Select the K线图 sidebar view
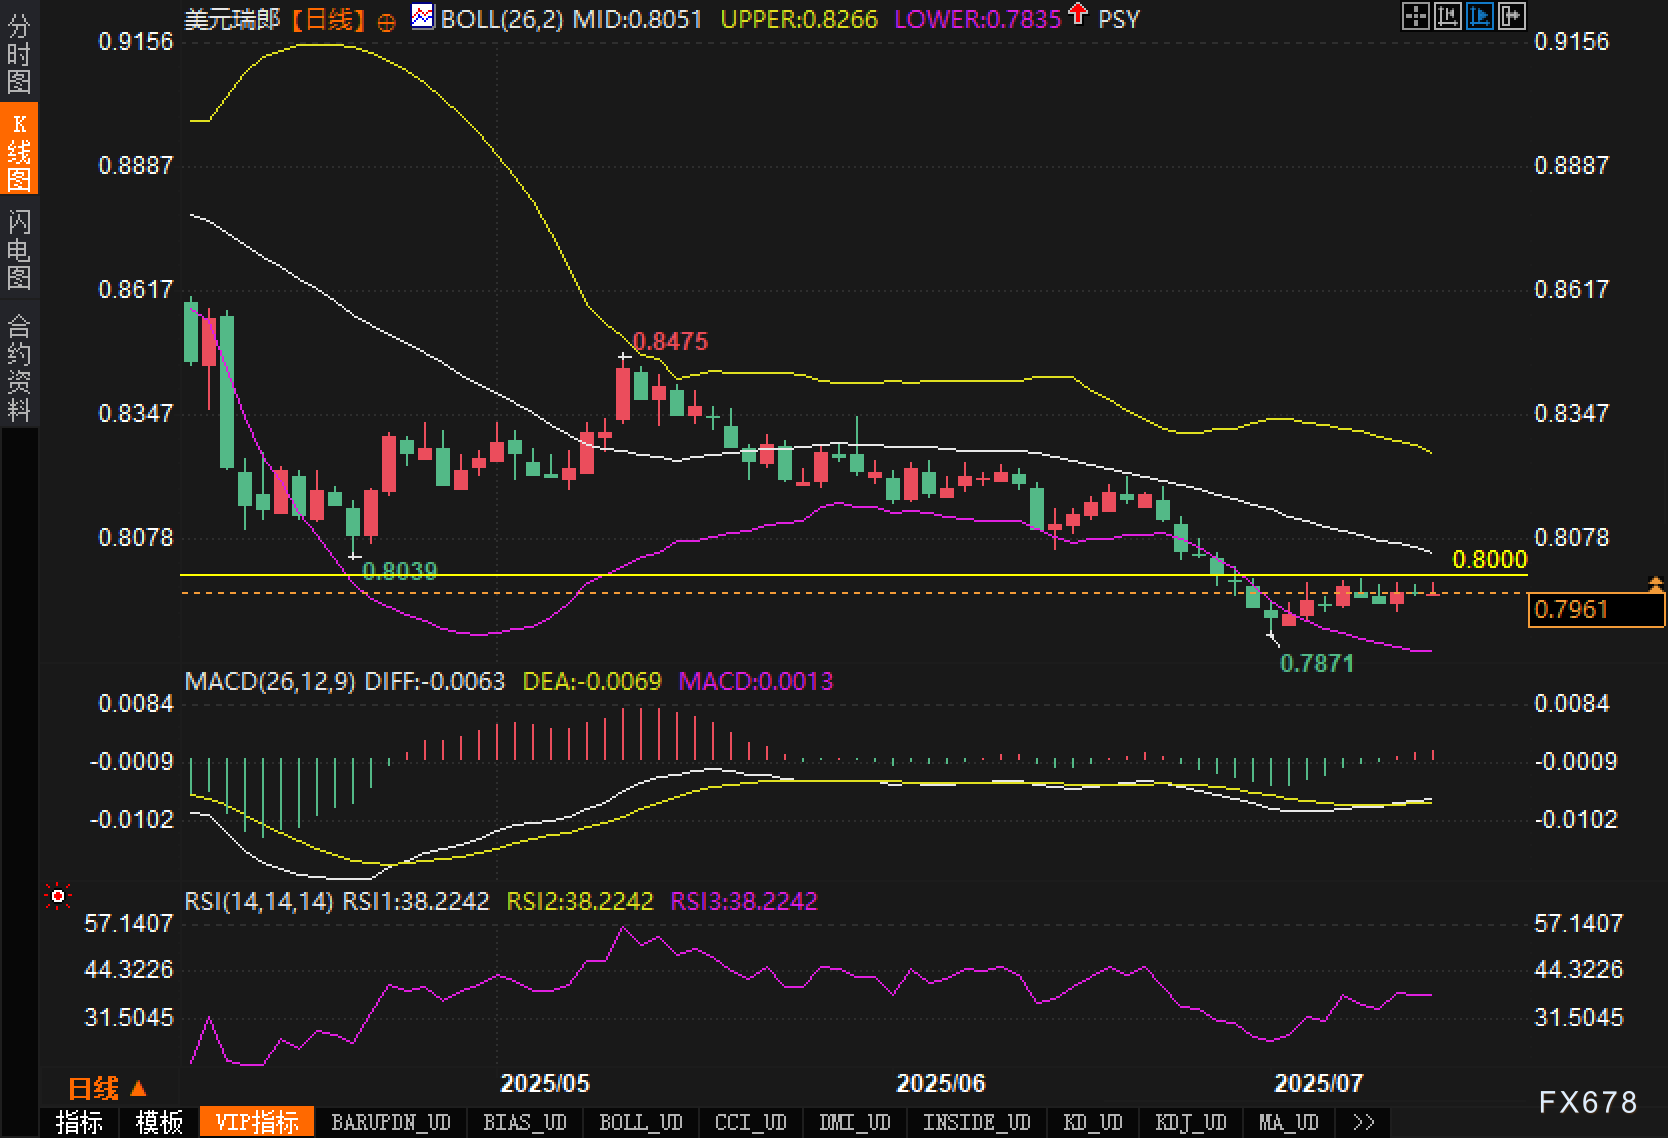The width and height of the screenshot is (1668, 1138). tap(19, 150)
